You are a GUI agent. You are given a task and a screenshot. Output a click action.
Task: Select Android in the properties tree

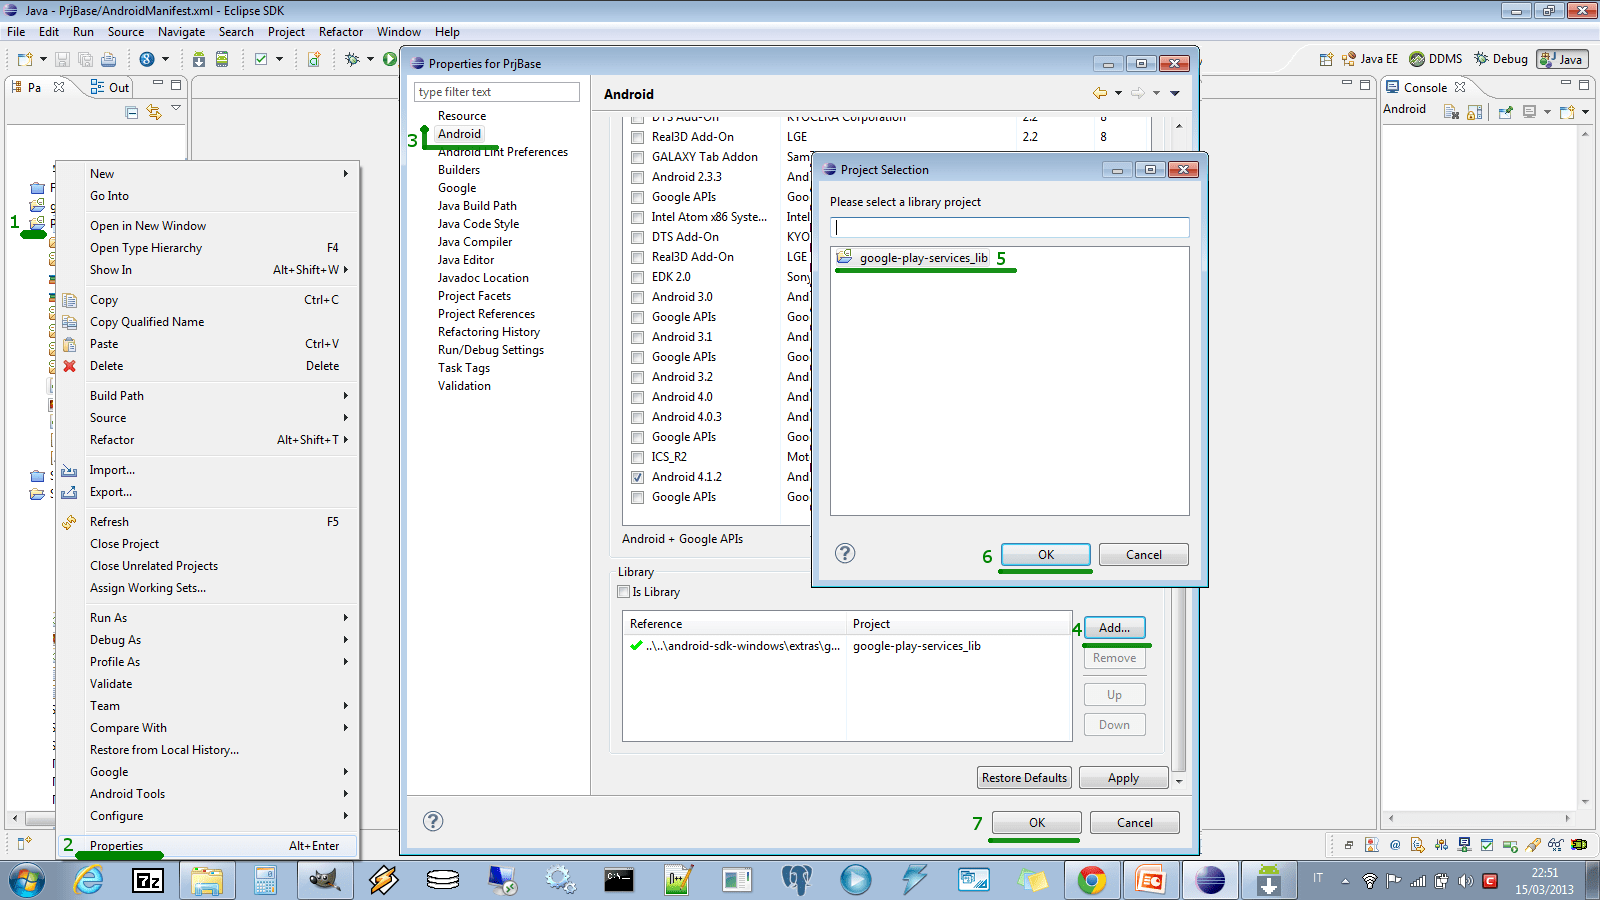[x=459, y=134]
